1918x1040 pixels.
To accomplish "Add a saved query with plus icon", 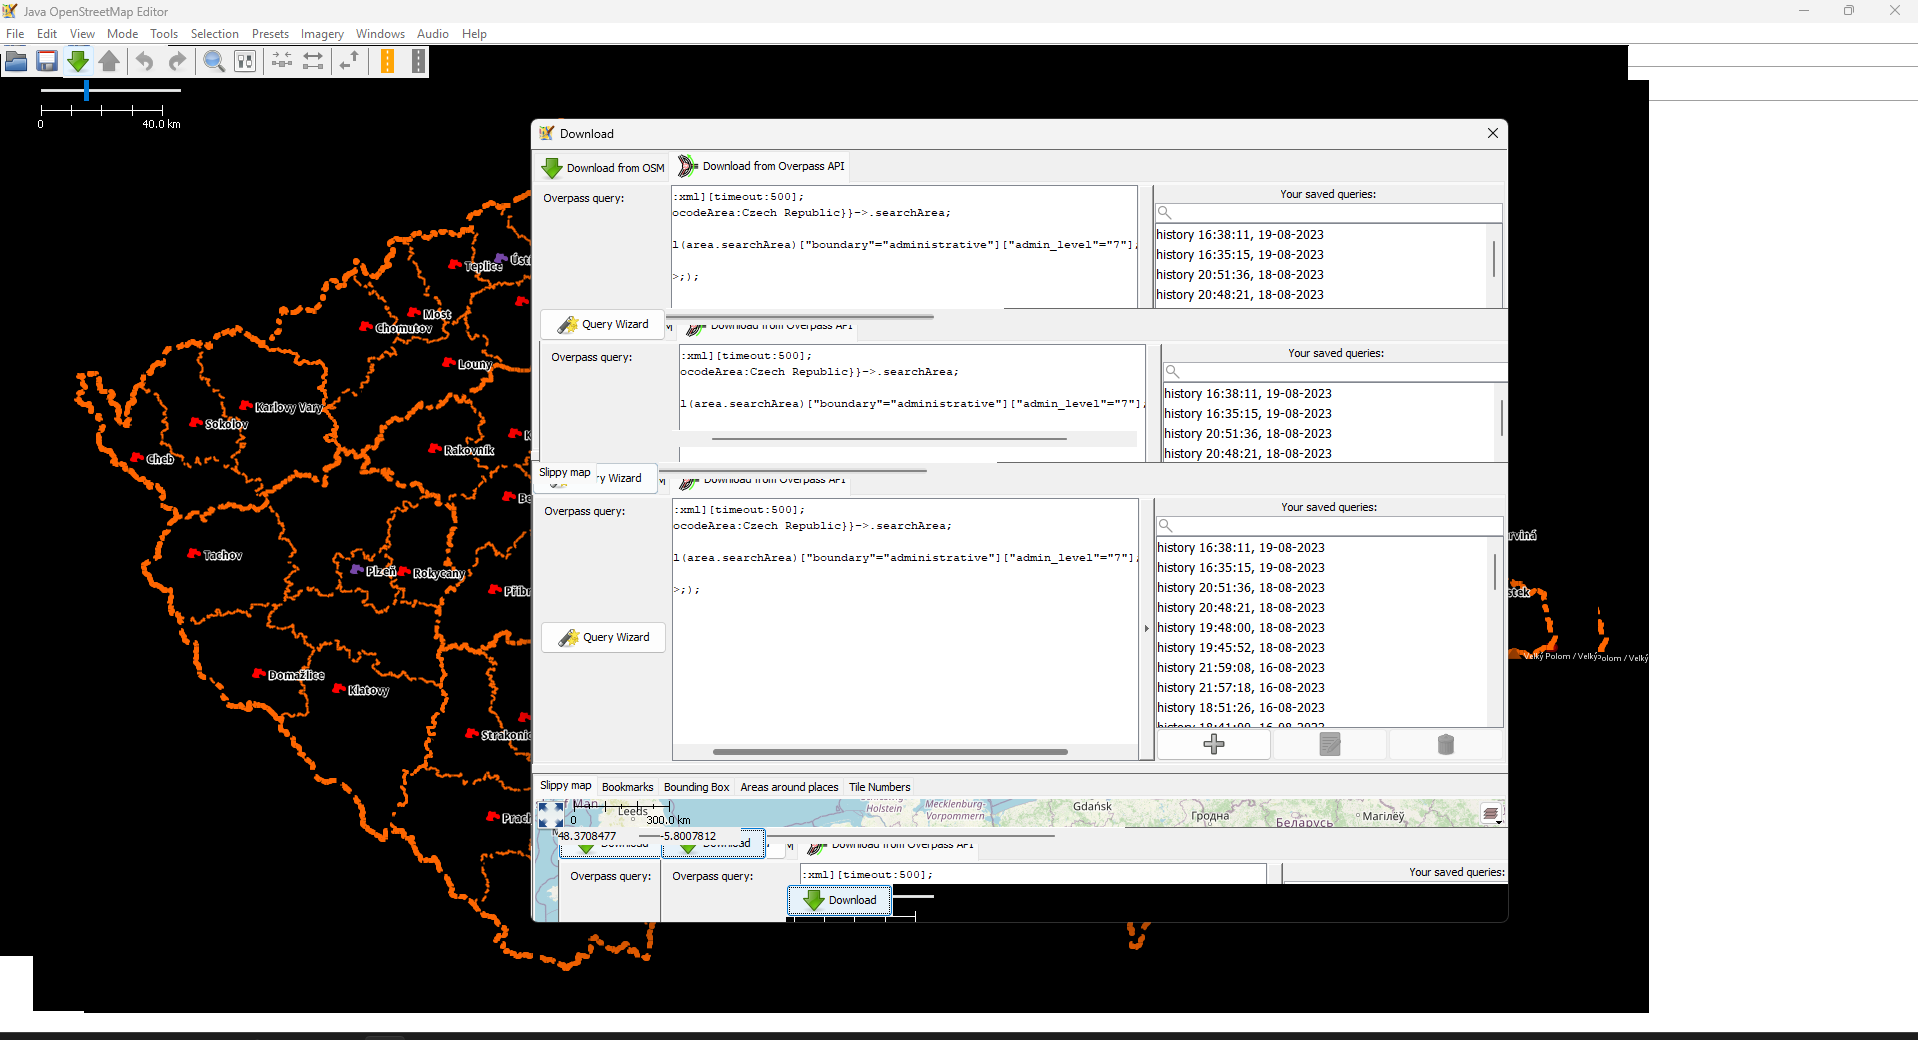I will pyautogui.click(x=1213, y=744).
